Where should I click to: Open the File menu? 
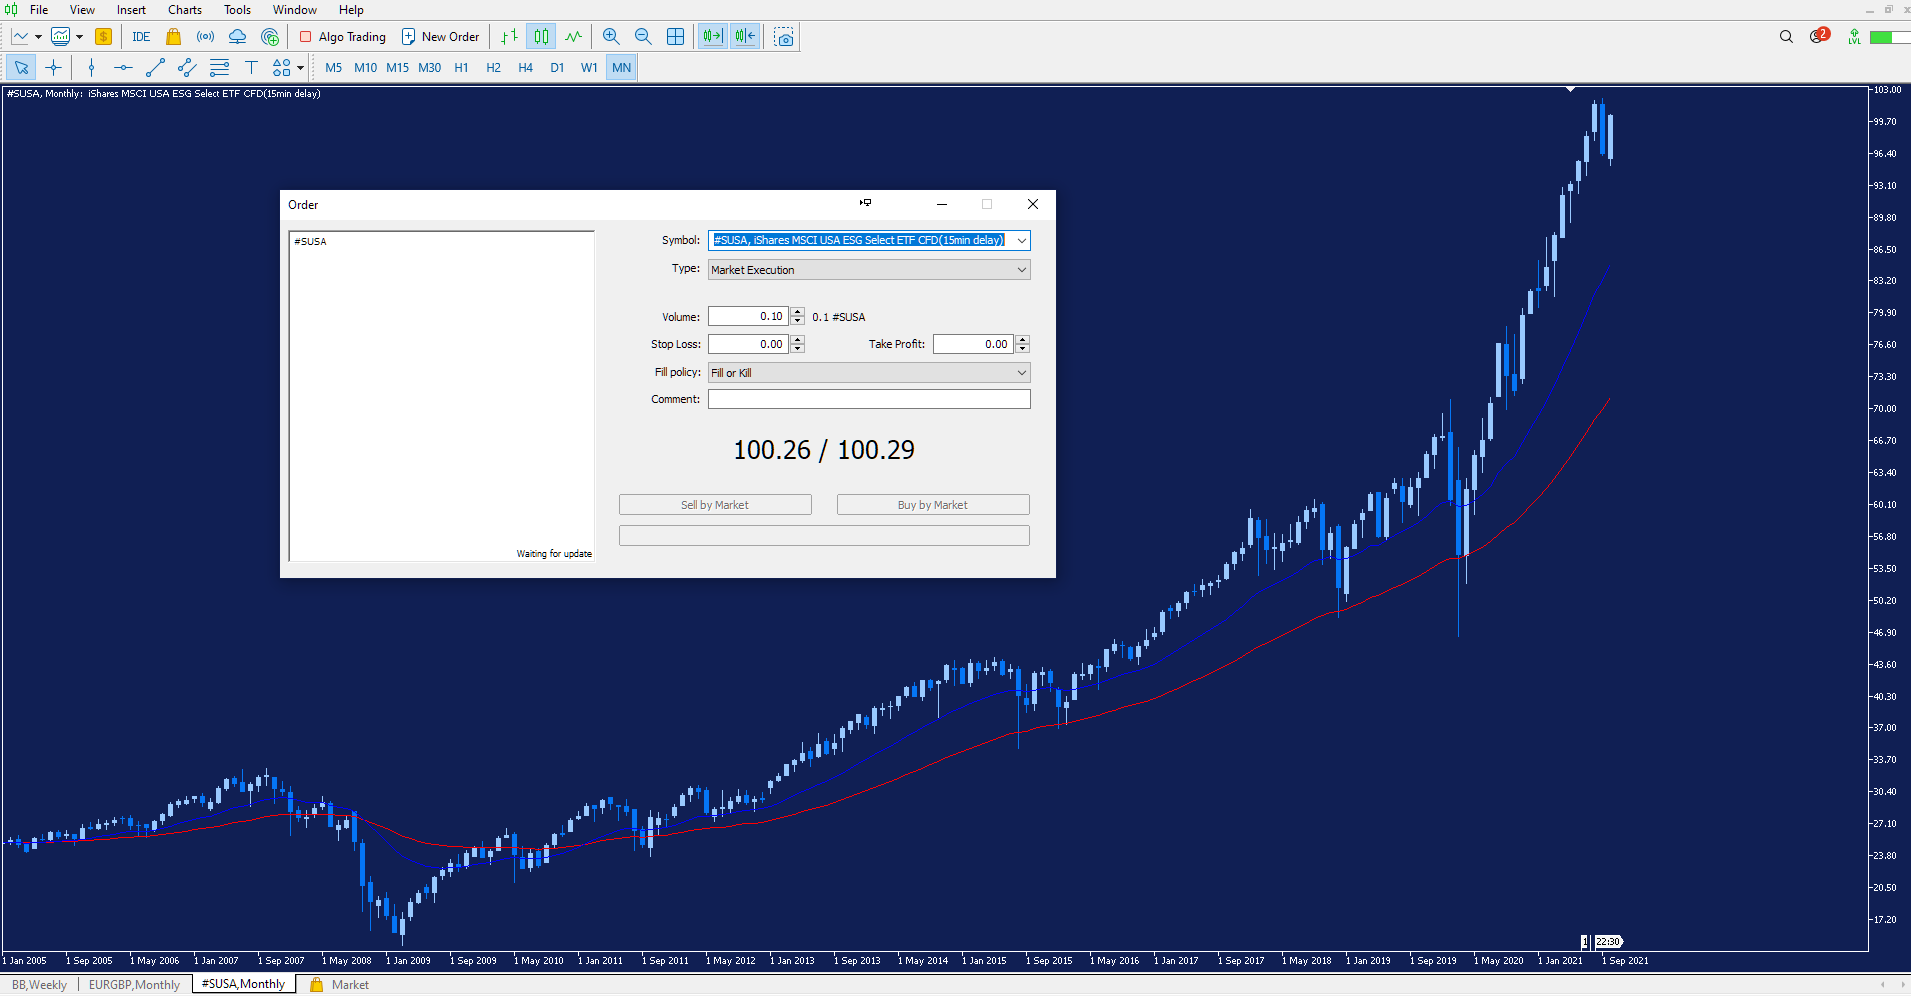[39, 10]
